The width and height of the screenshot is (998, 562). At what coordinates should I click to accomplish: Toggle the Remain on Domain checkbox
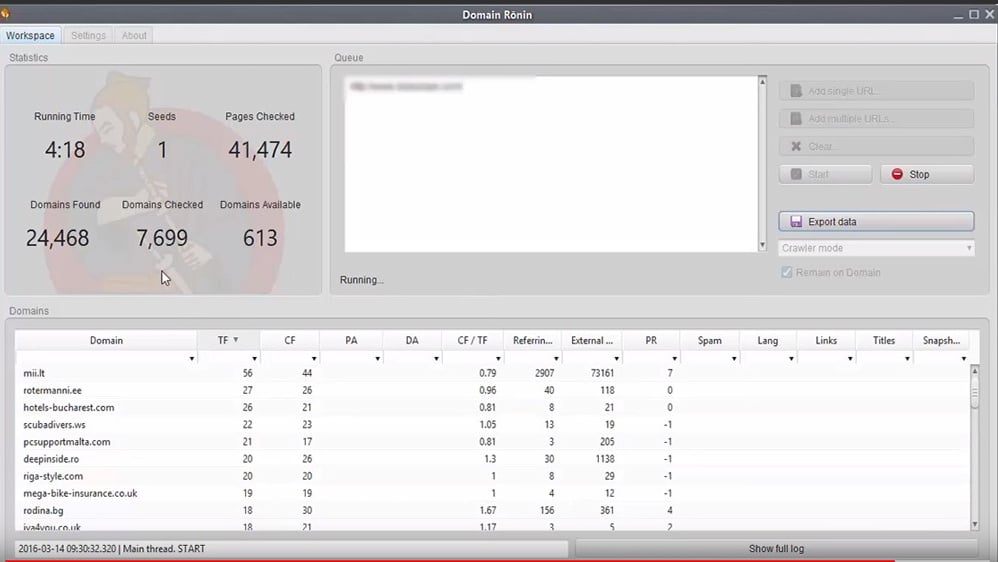pos(787,272)
